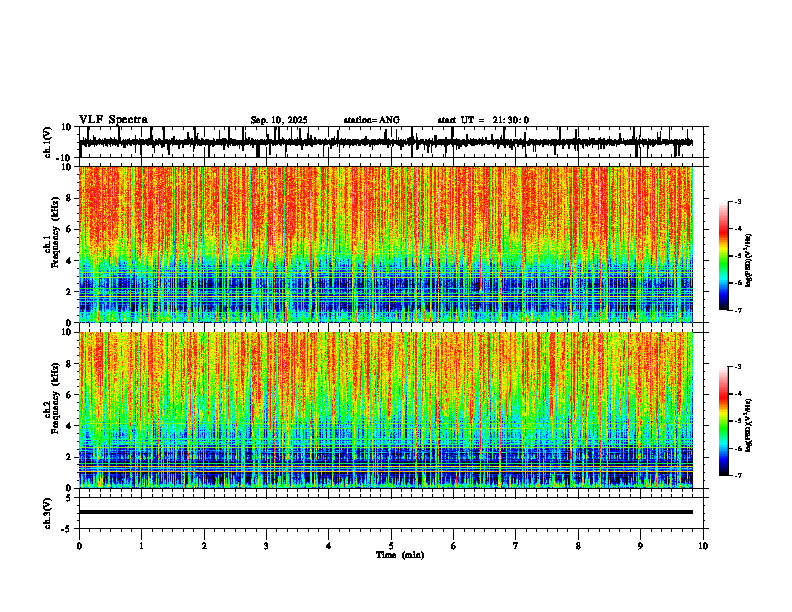Click the "9" time axis tick label

[640, 546]
